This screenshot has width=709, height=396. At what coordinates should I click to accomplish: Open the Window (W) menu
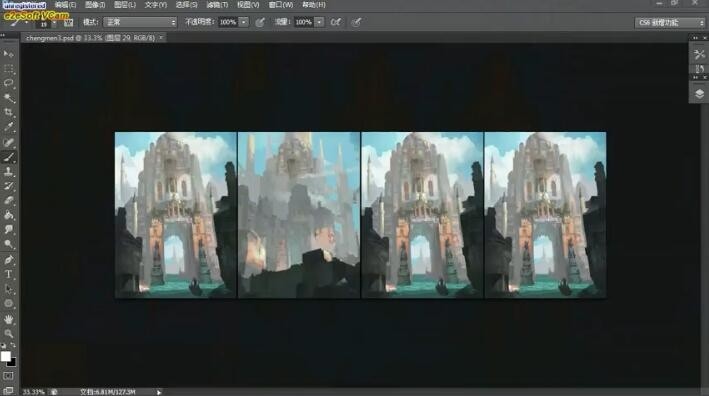(280, 5)
